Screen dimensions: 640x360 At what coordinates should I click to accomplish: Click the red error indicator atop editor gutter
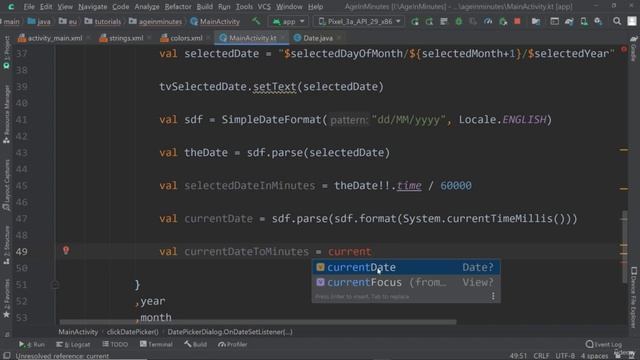point(624,49)
